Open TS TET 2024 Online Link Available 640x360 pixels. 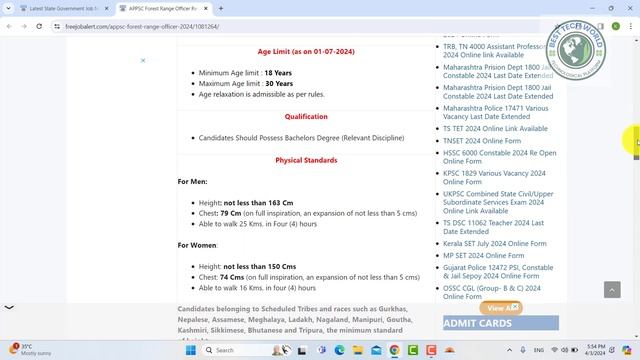495,129
